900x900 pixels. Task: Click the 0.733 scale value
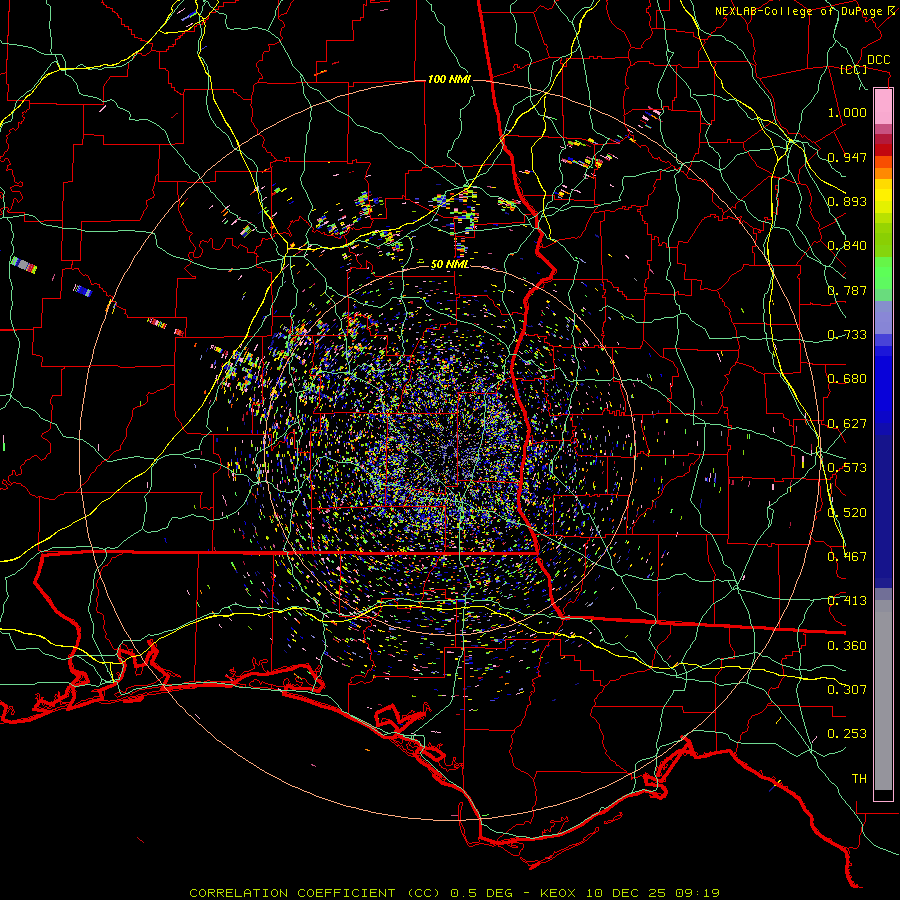(x=847, y=335)
